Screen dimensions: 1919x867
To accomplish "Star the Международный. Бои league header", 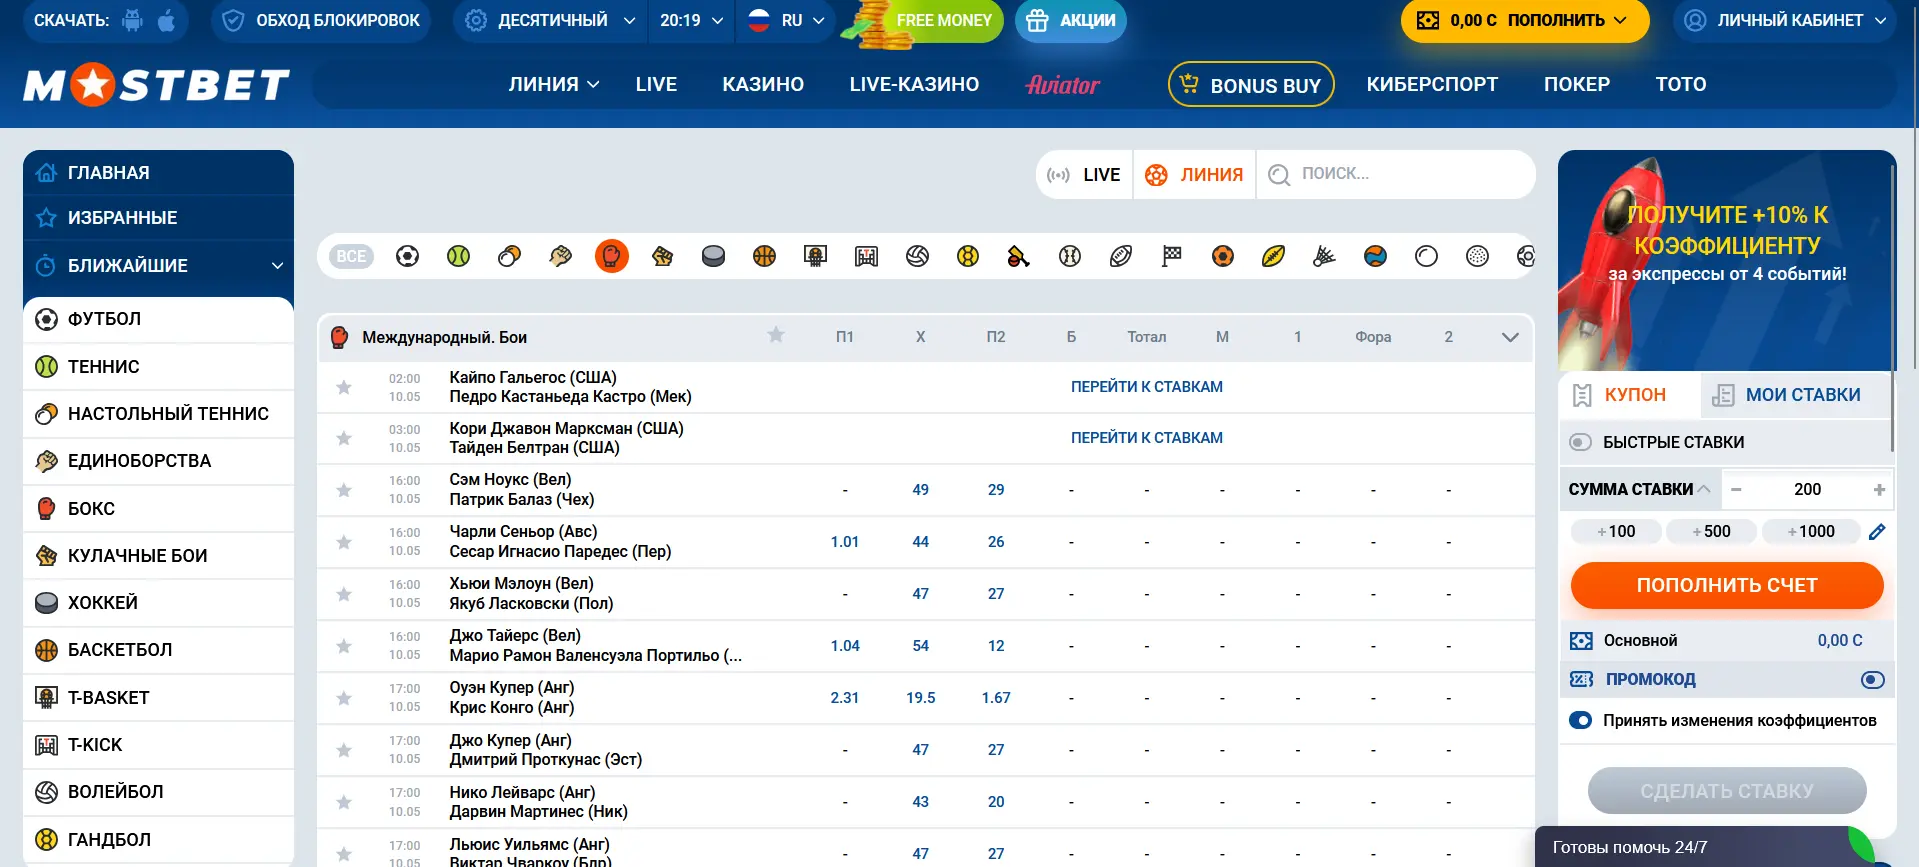I will pos(776,336).
